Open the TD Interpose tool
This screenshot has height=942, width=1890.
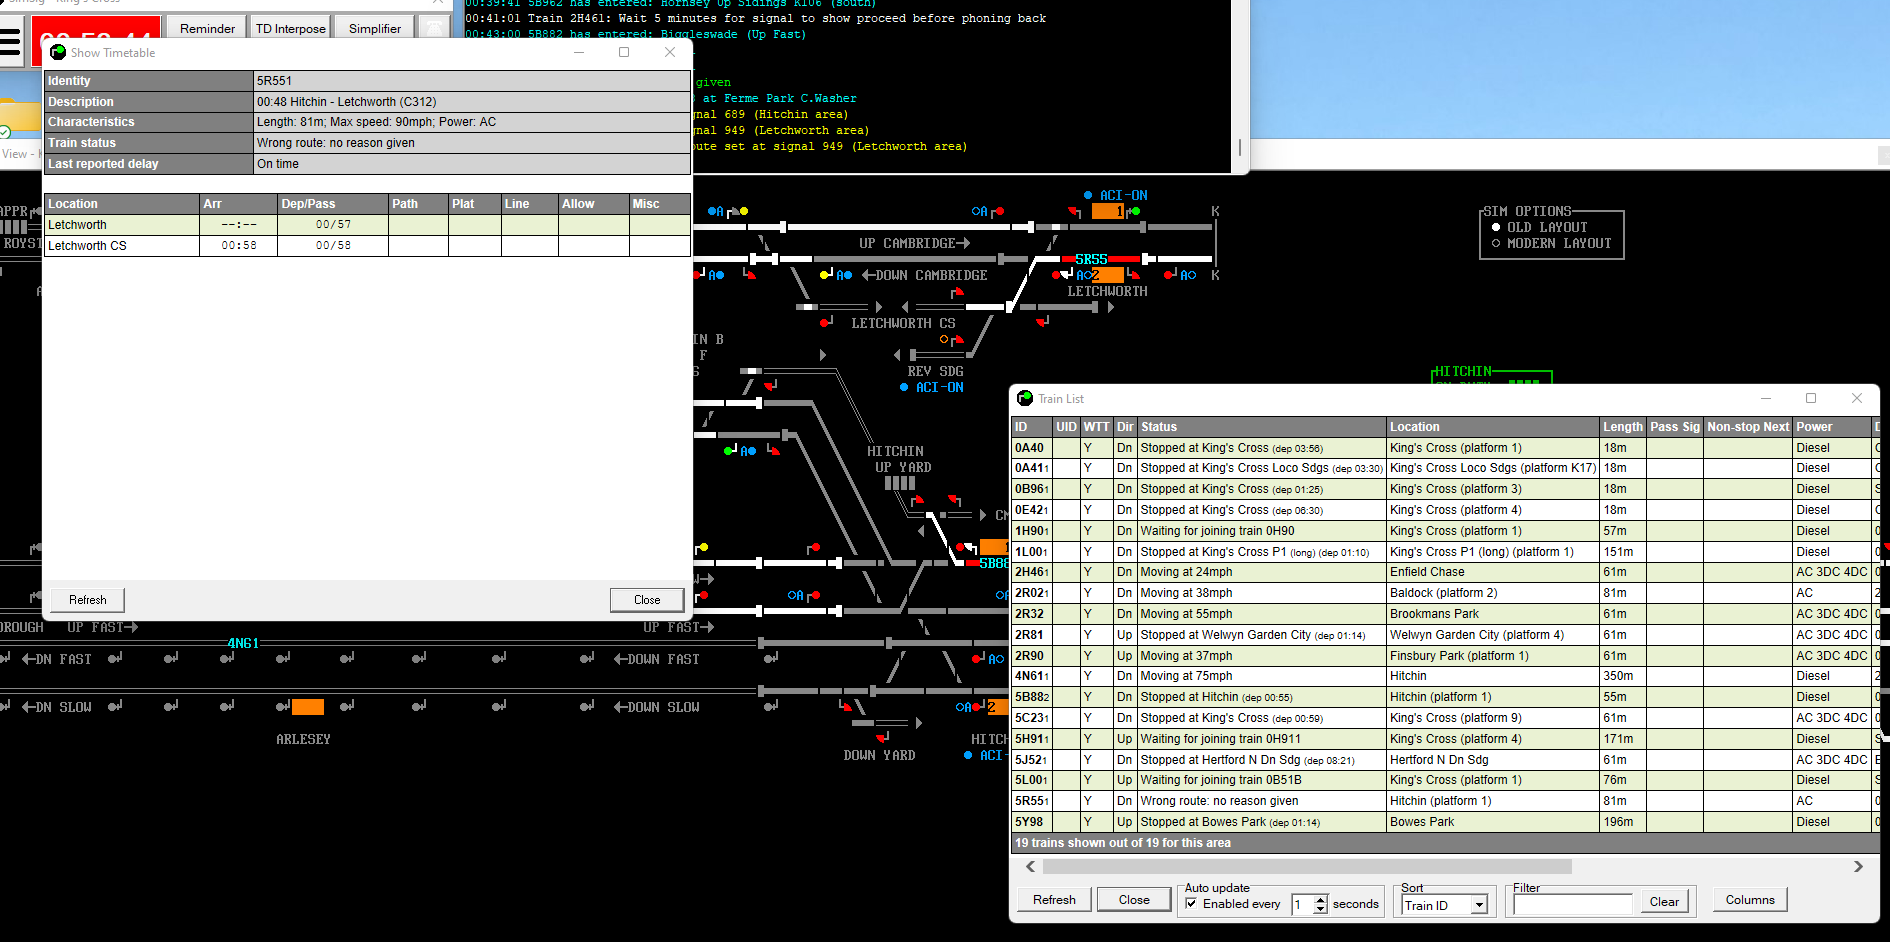[290, 28]
